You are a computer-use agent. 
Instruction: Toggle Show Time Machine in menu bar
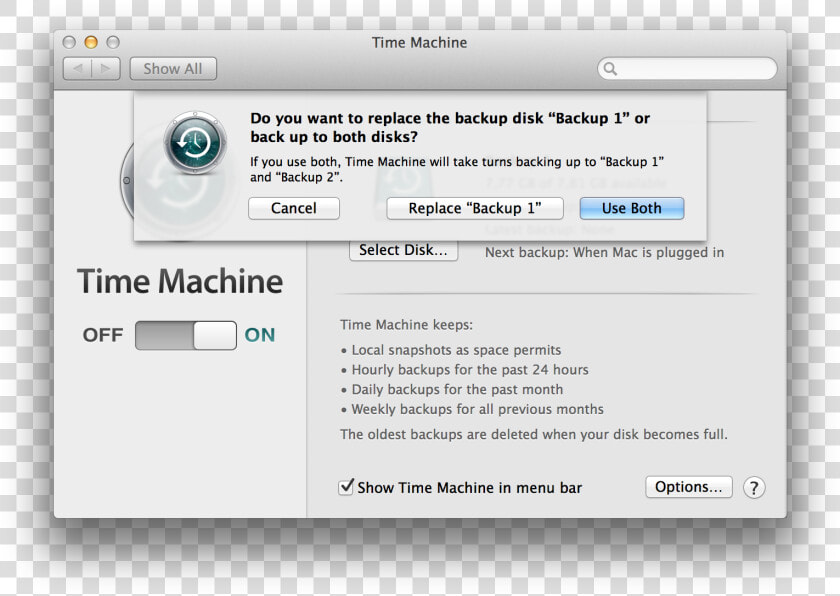[x=346, y=487]
